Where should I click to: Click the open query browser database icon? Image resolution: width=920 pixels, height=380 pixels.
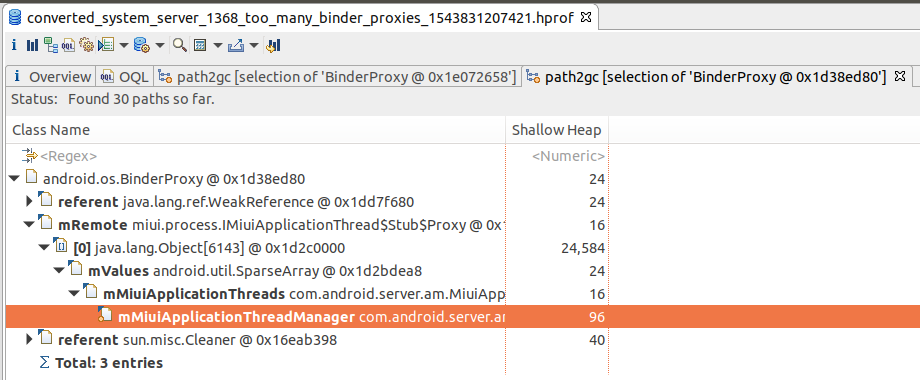pos(141,45)
